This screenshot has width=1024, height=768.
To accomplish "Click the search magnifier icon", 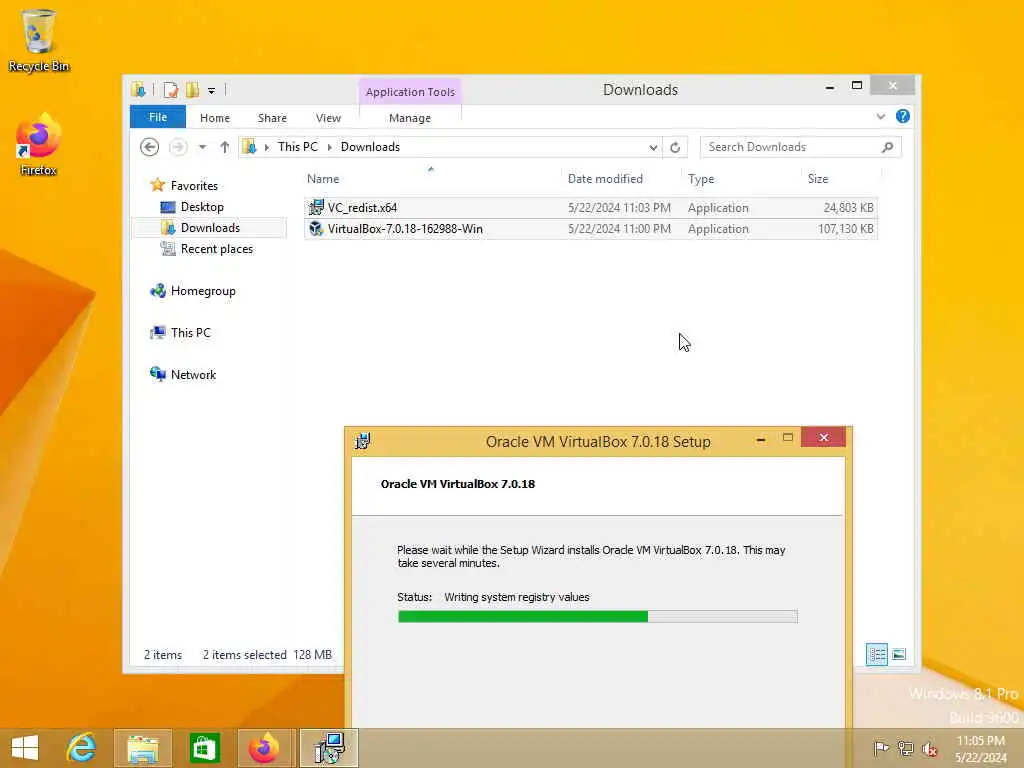I will (888, 147).
